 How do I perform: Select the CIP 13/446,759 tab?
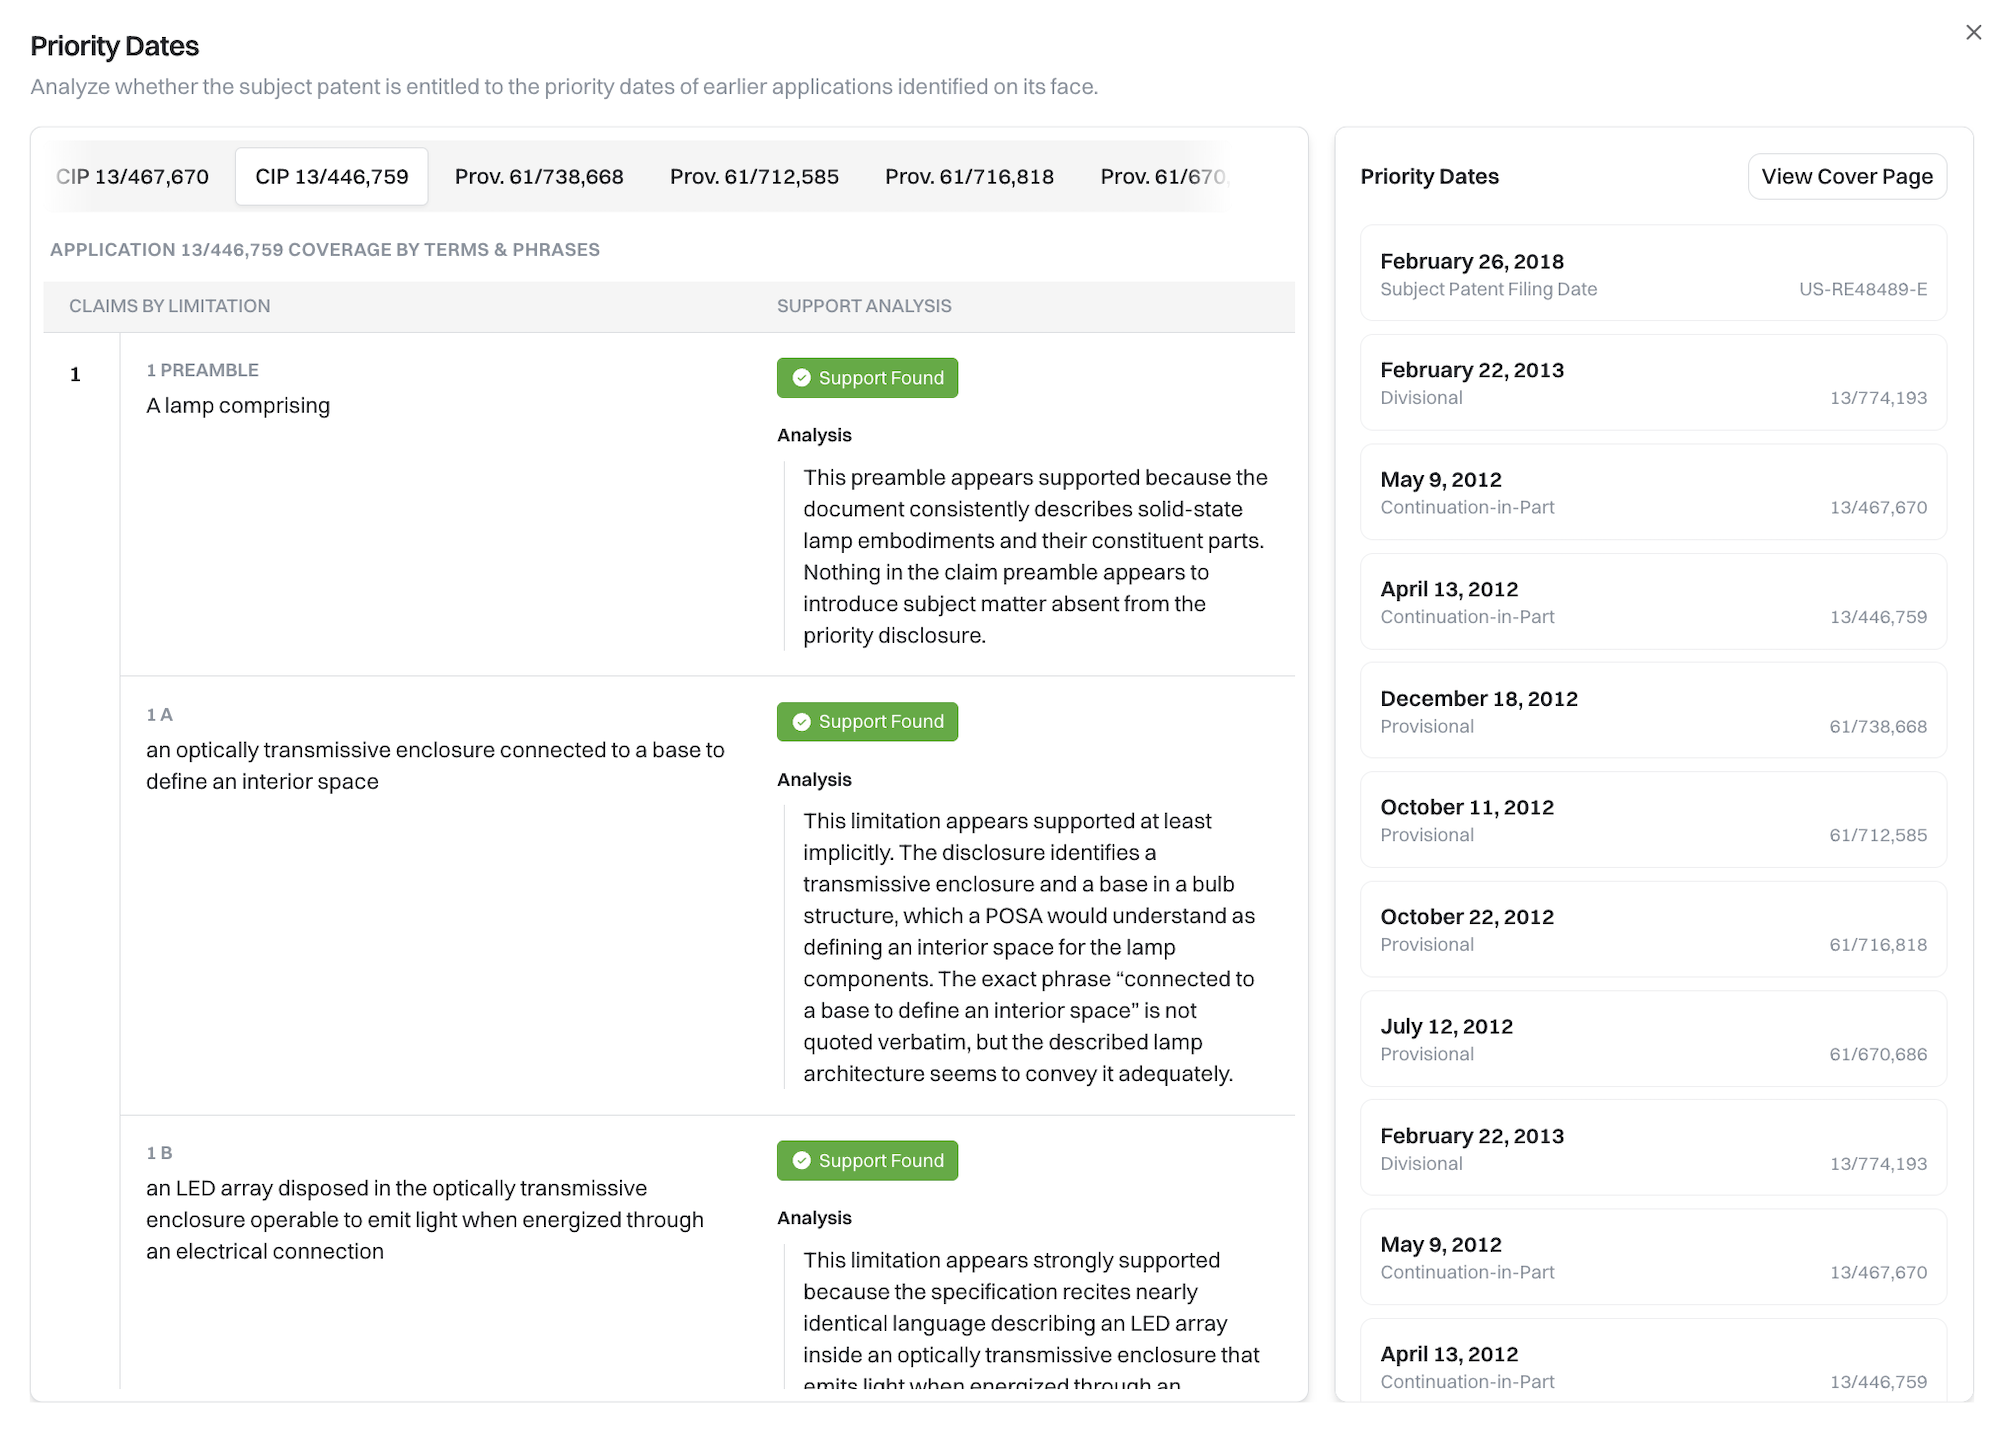point(331,177)
